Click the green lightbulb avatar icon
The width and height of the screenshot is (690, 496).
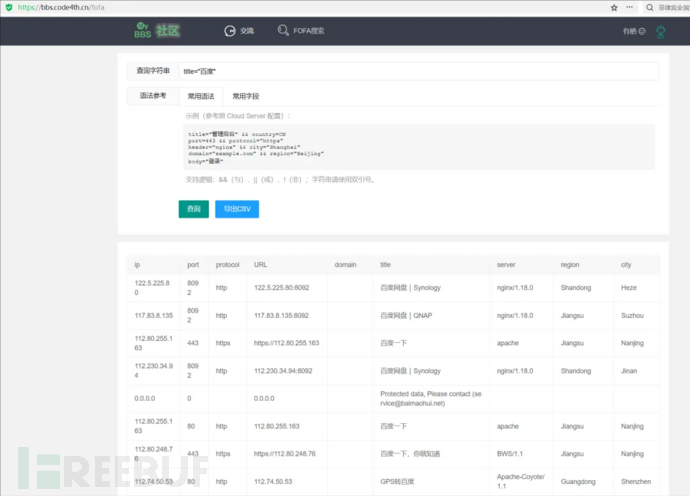(660, 31)
